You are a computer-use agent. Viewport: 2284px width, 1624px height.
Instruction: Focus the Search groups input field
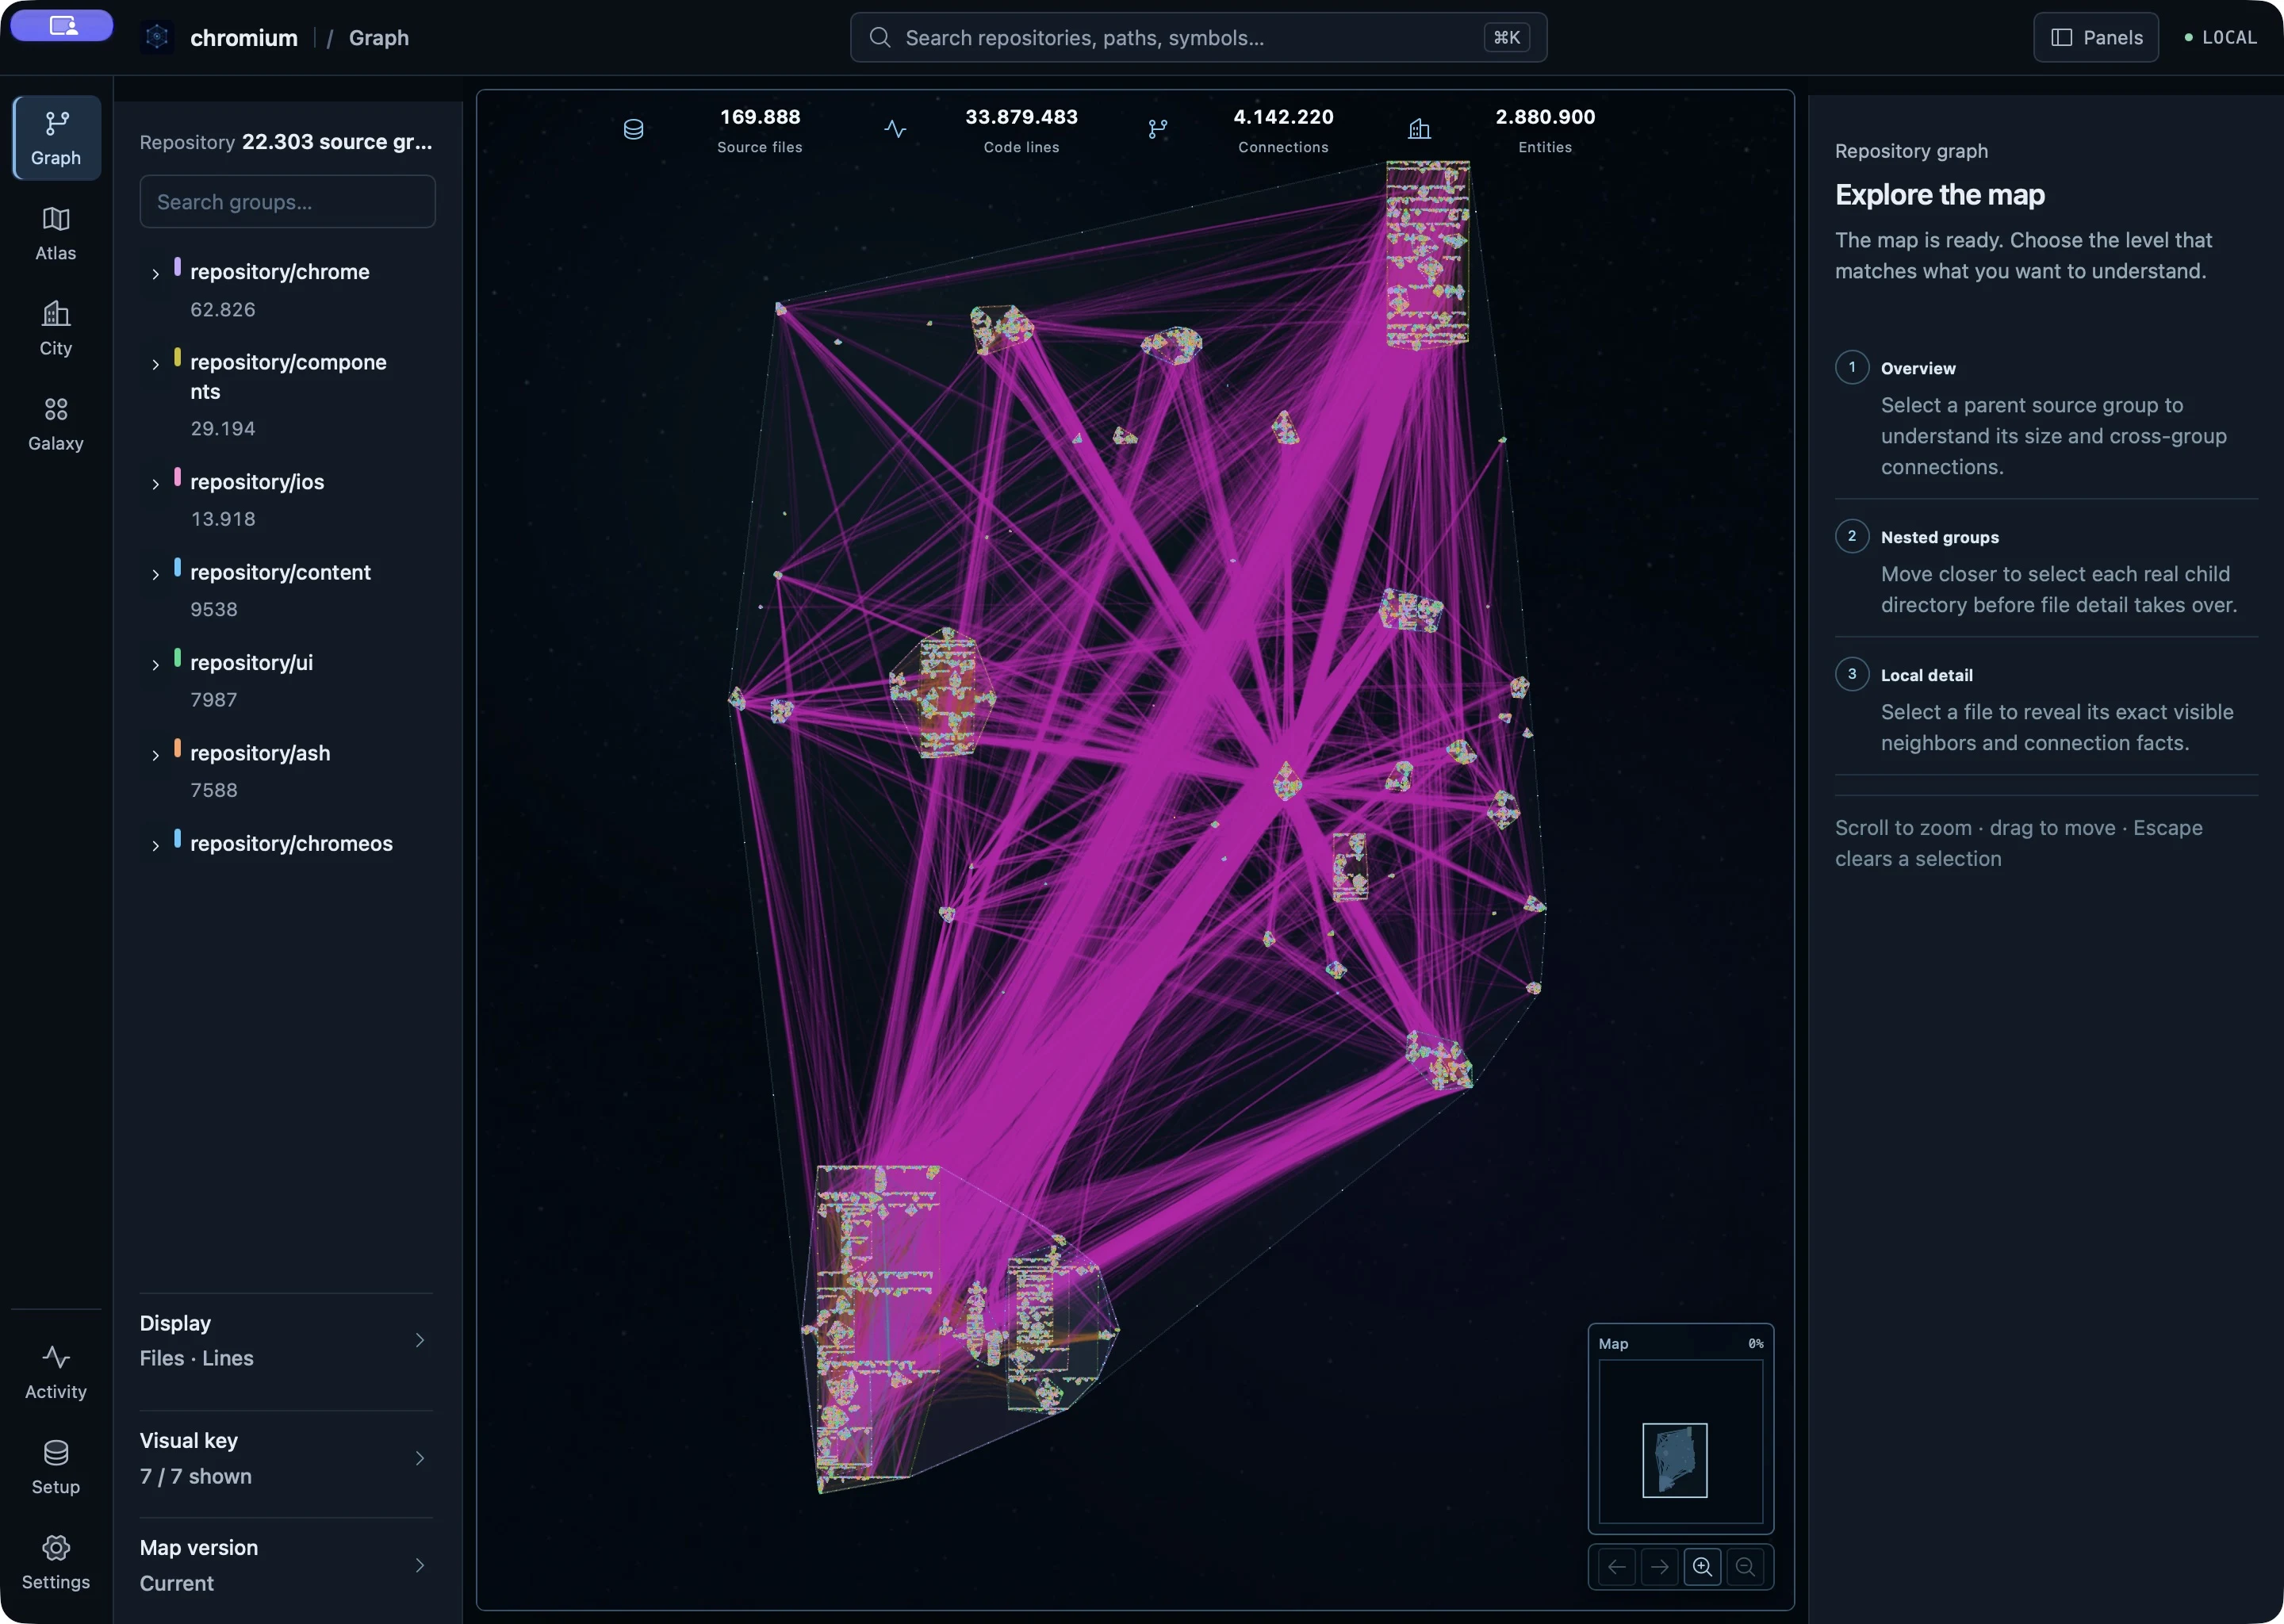coord(287,202)
